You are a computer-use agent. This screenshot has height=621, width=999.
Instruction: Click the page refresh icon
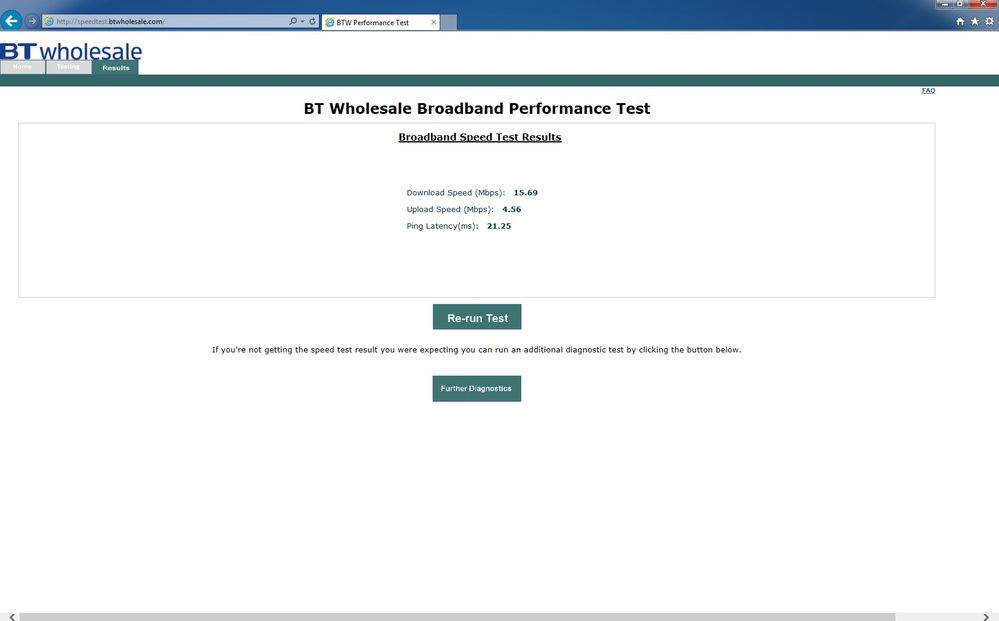point(312,21)
